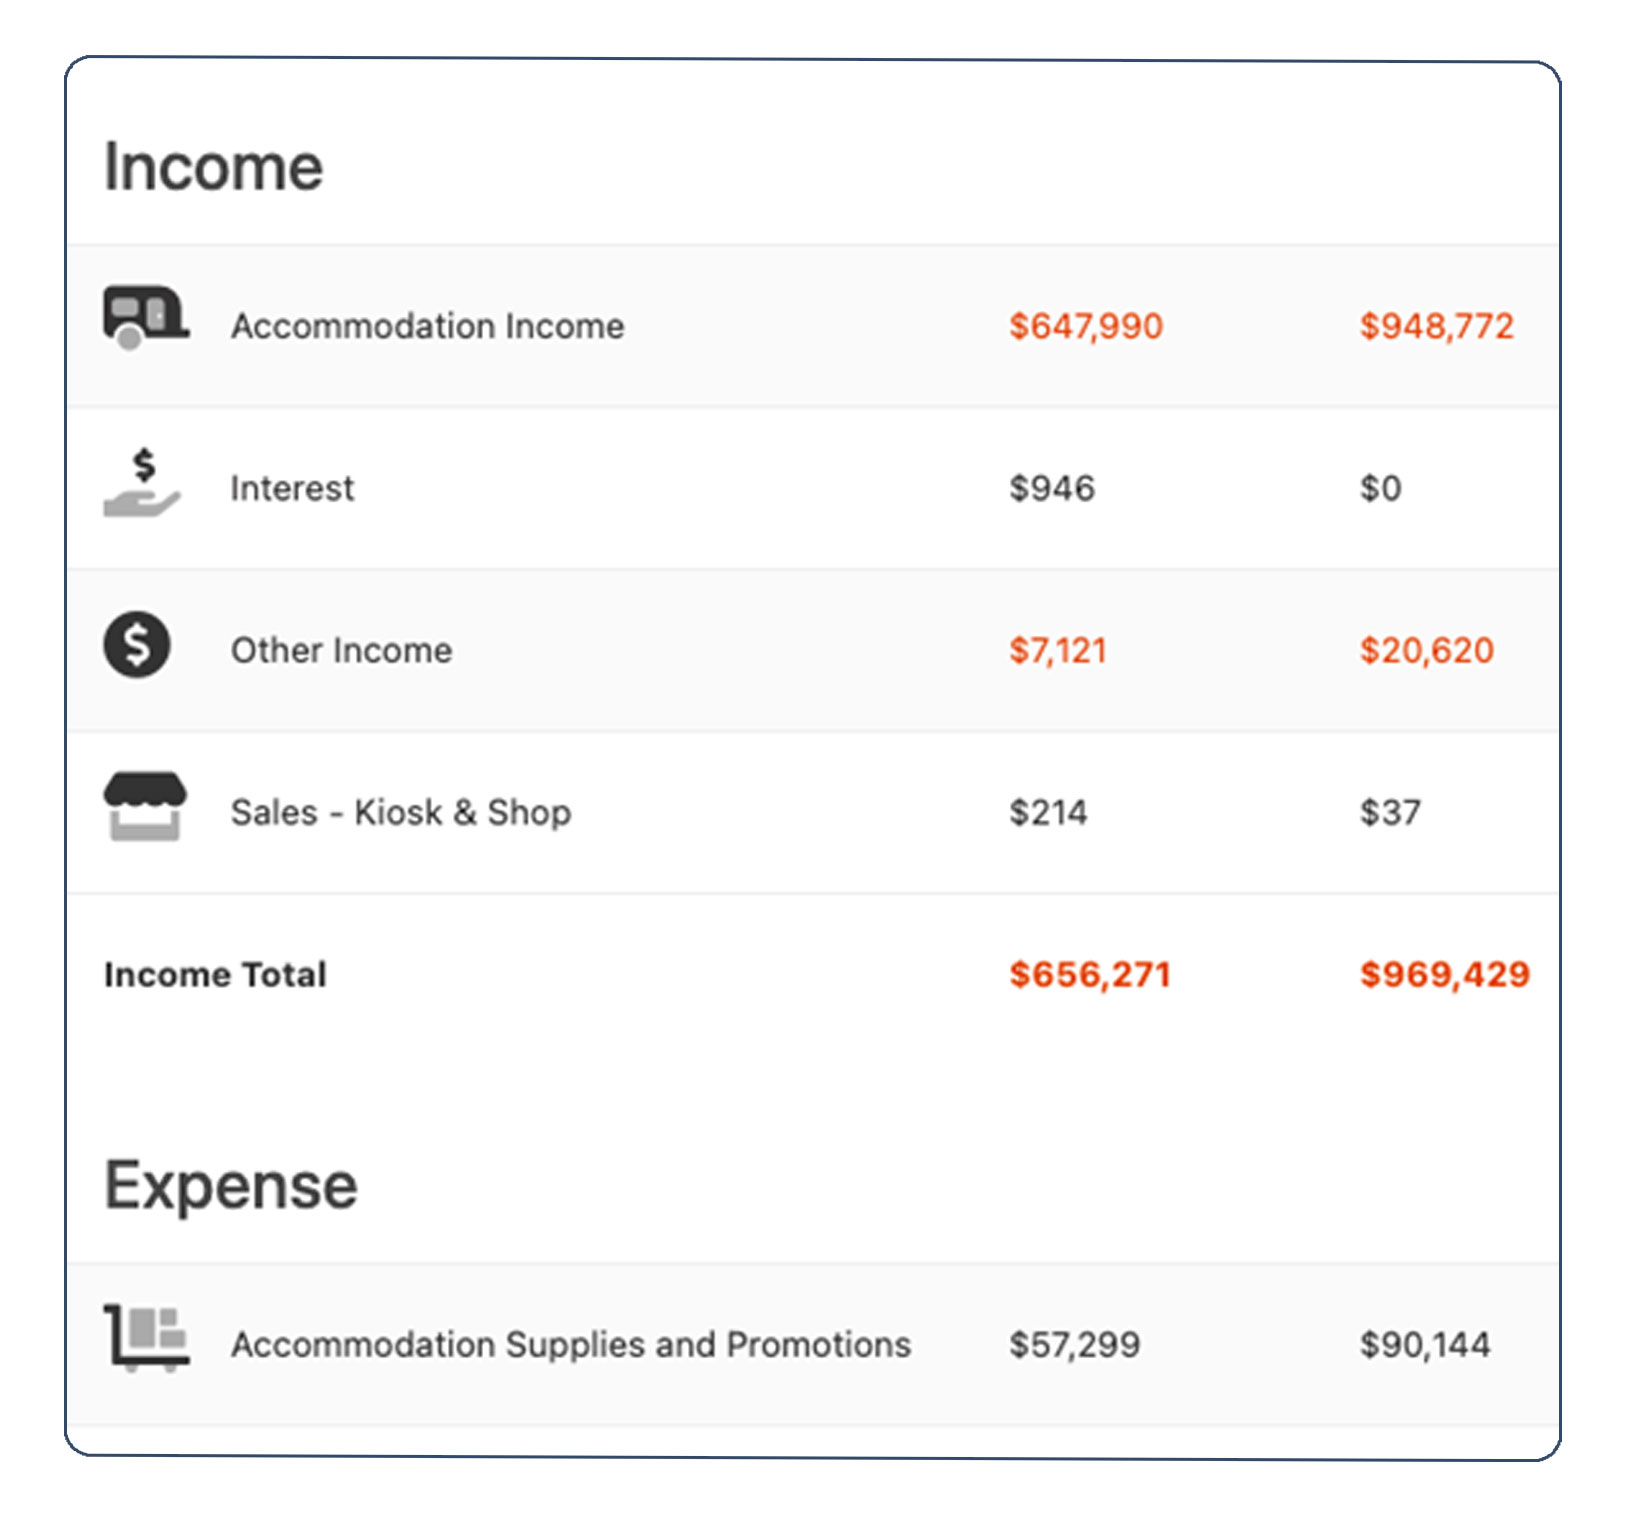Open Accommodation Supplies and Promotions label

[570, 1344]
